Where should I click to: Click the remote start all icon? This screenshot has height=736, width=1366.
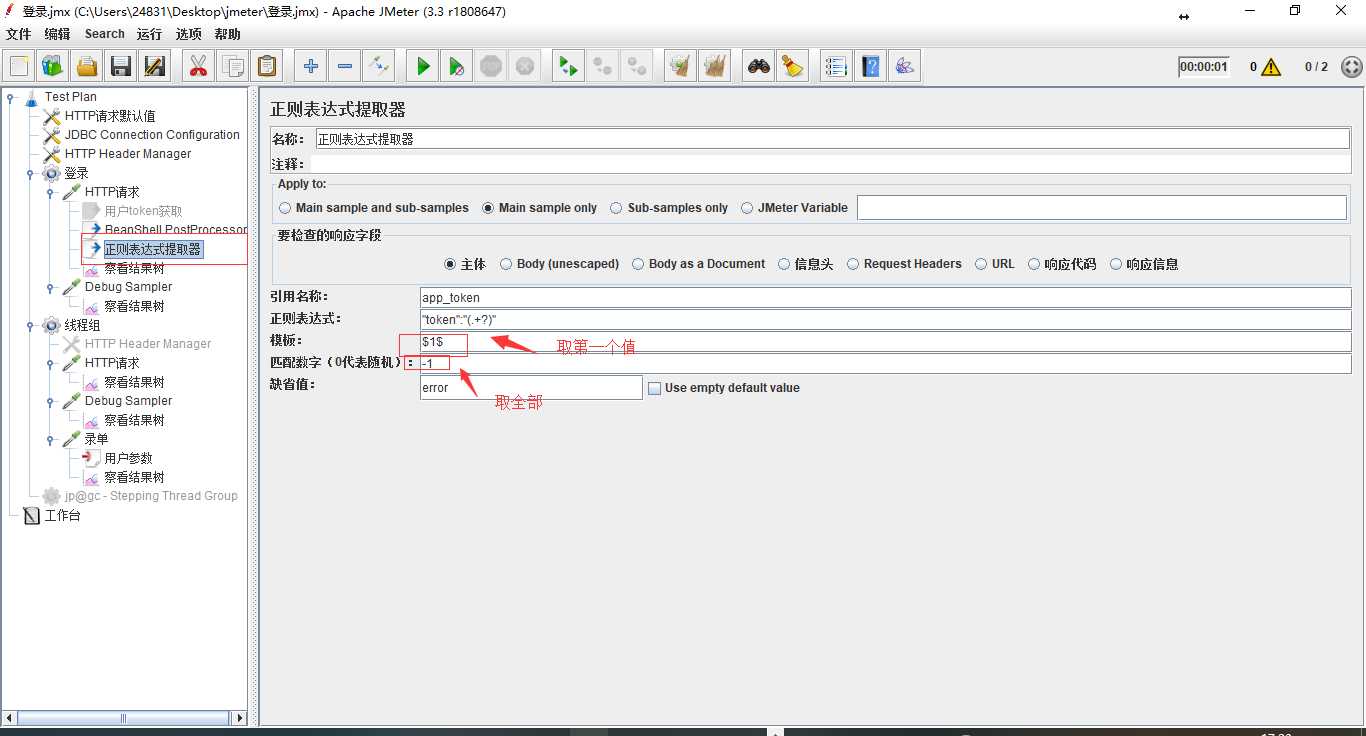coord(569,66)
